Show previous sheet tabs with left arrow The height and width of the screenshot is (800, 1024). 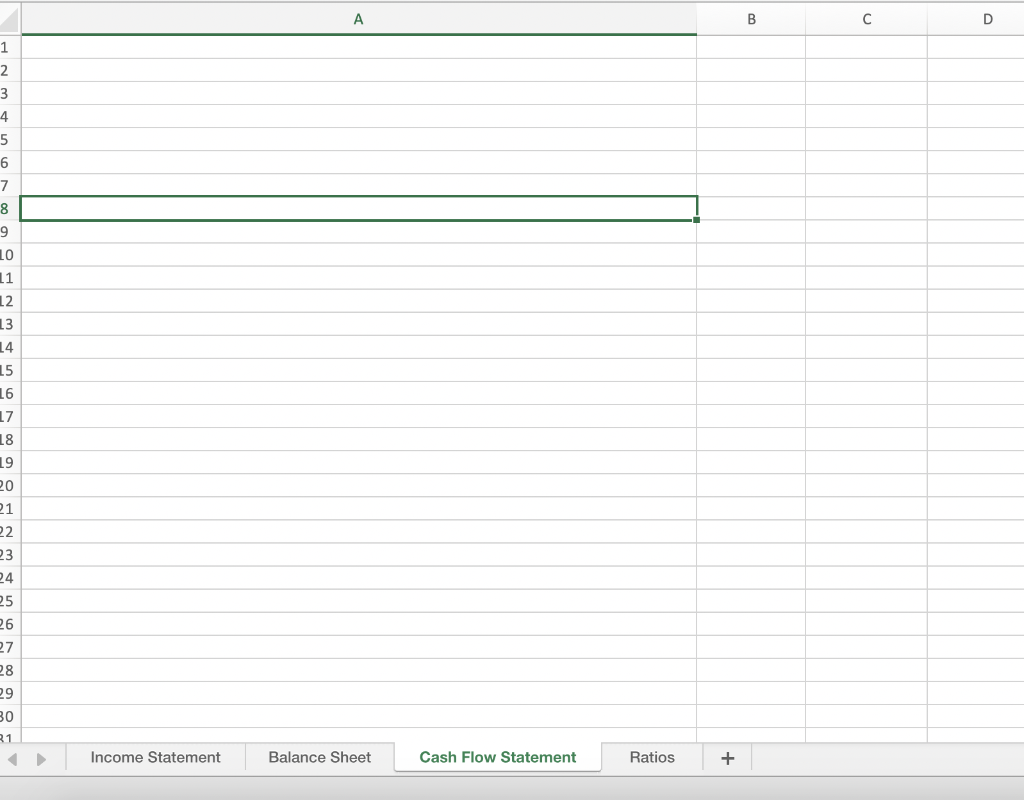[x=12, y=759]
